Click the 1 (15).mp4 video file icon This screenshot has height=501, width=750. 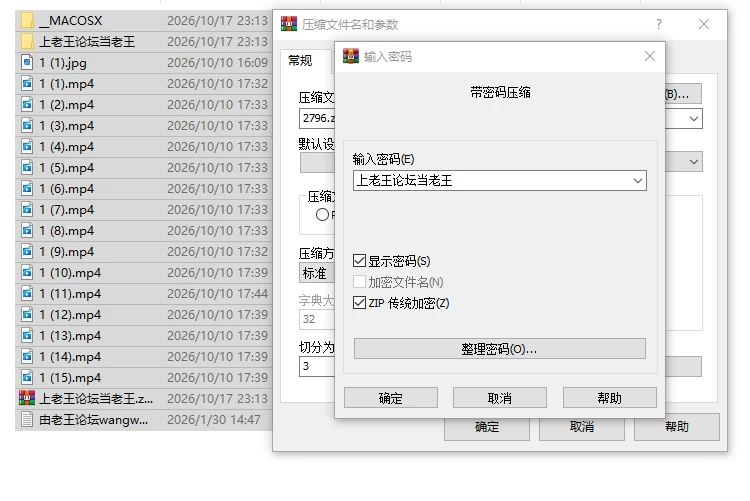27,378
